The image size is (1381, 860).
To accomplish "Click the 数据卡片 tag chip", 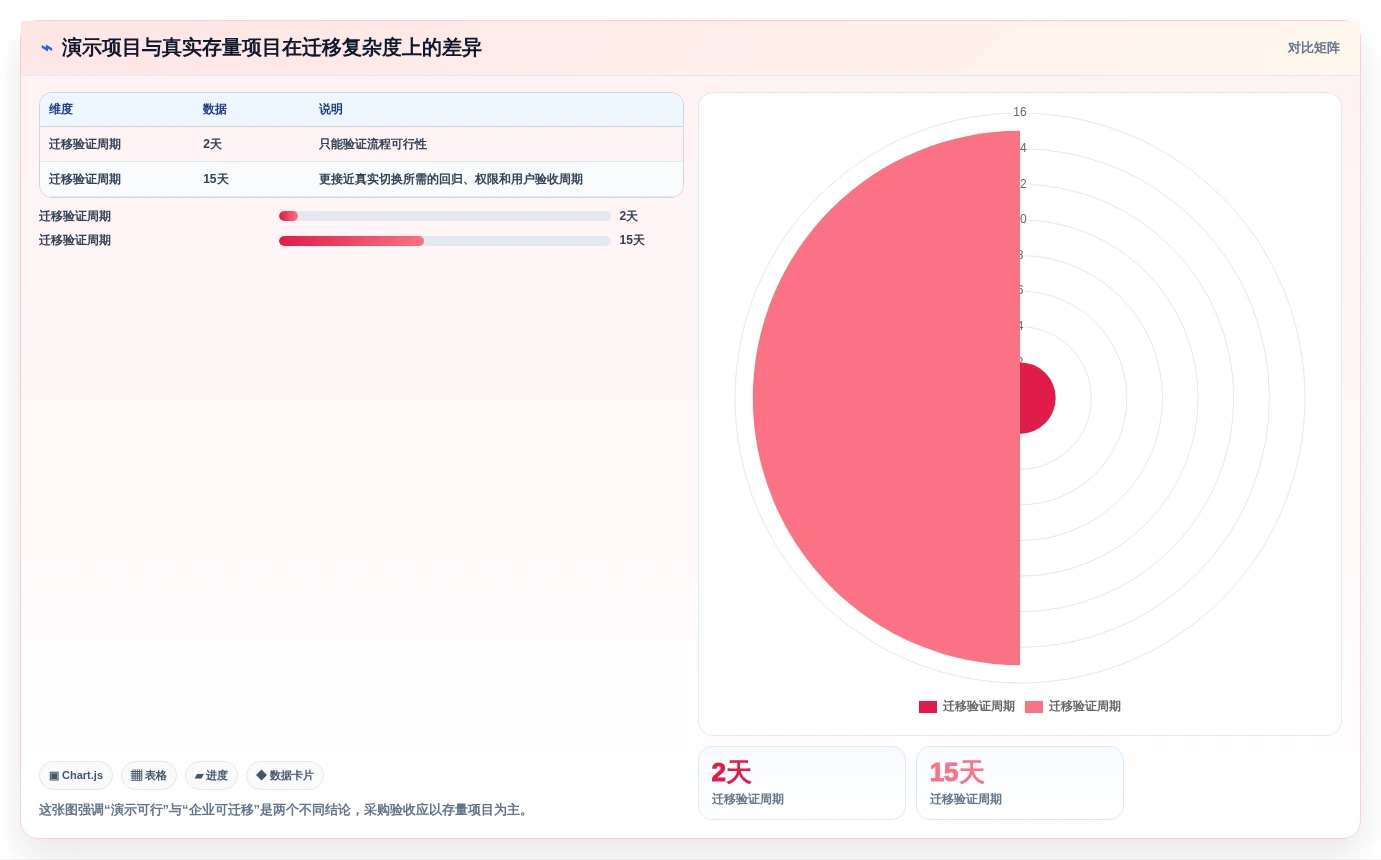I will 285,776.
